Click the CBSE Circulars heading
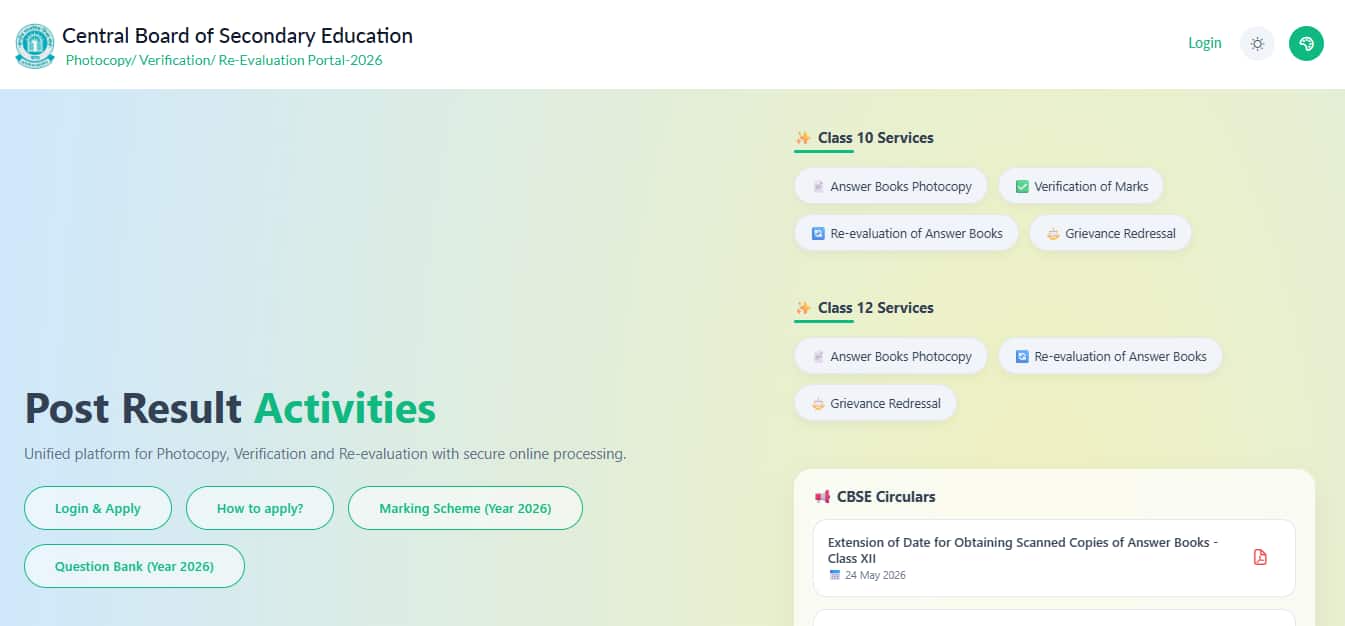Viewport: 1345px width, 626px height. pos(886,497)
